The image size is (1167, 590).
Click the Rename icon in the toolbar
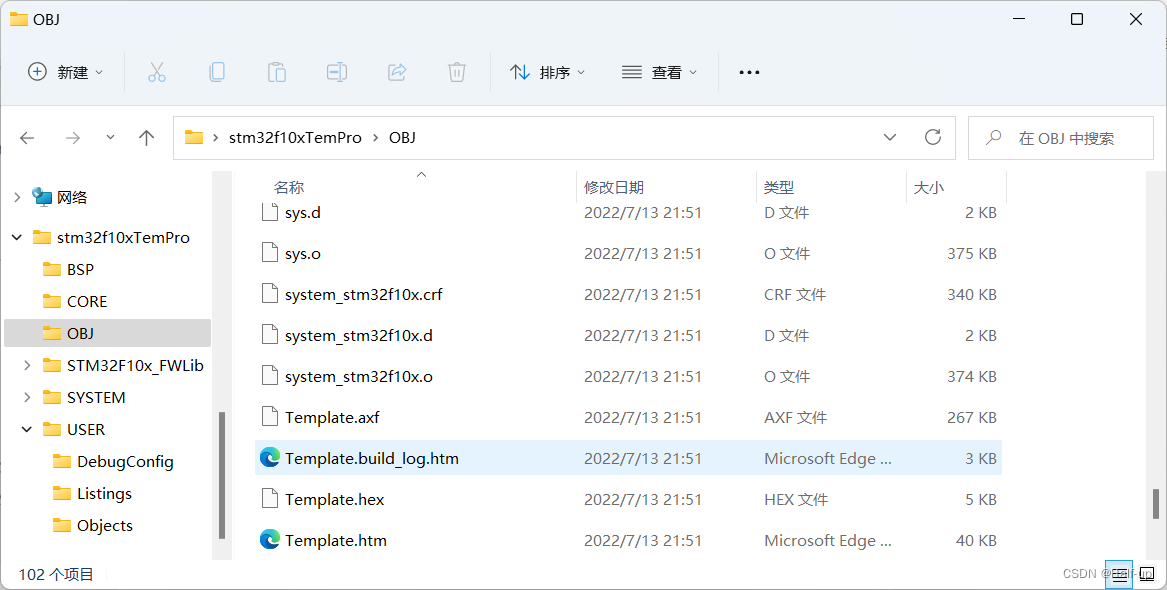coord(336,71)
